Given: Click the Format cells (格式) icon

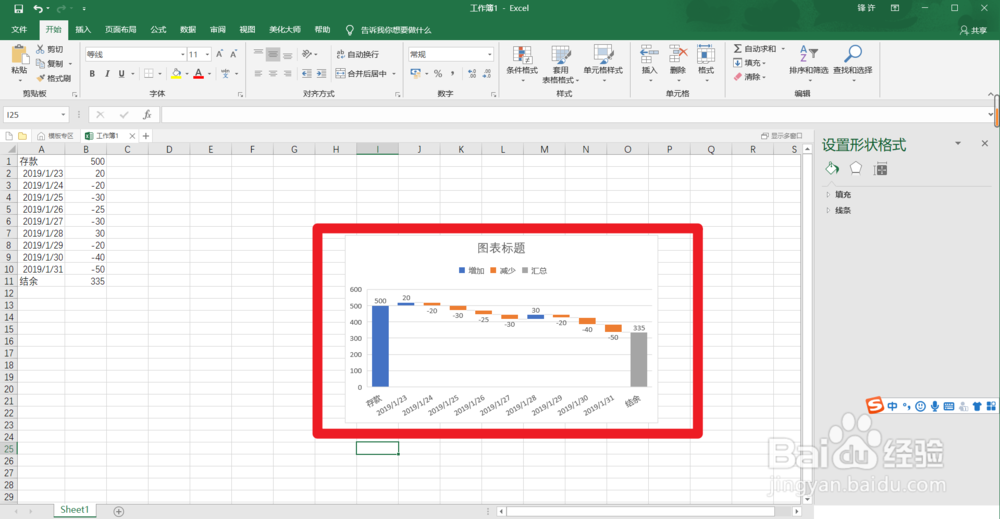Looking at the screenshot, I should click(706, 55).
